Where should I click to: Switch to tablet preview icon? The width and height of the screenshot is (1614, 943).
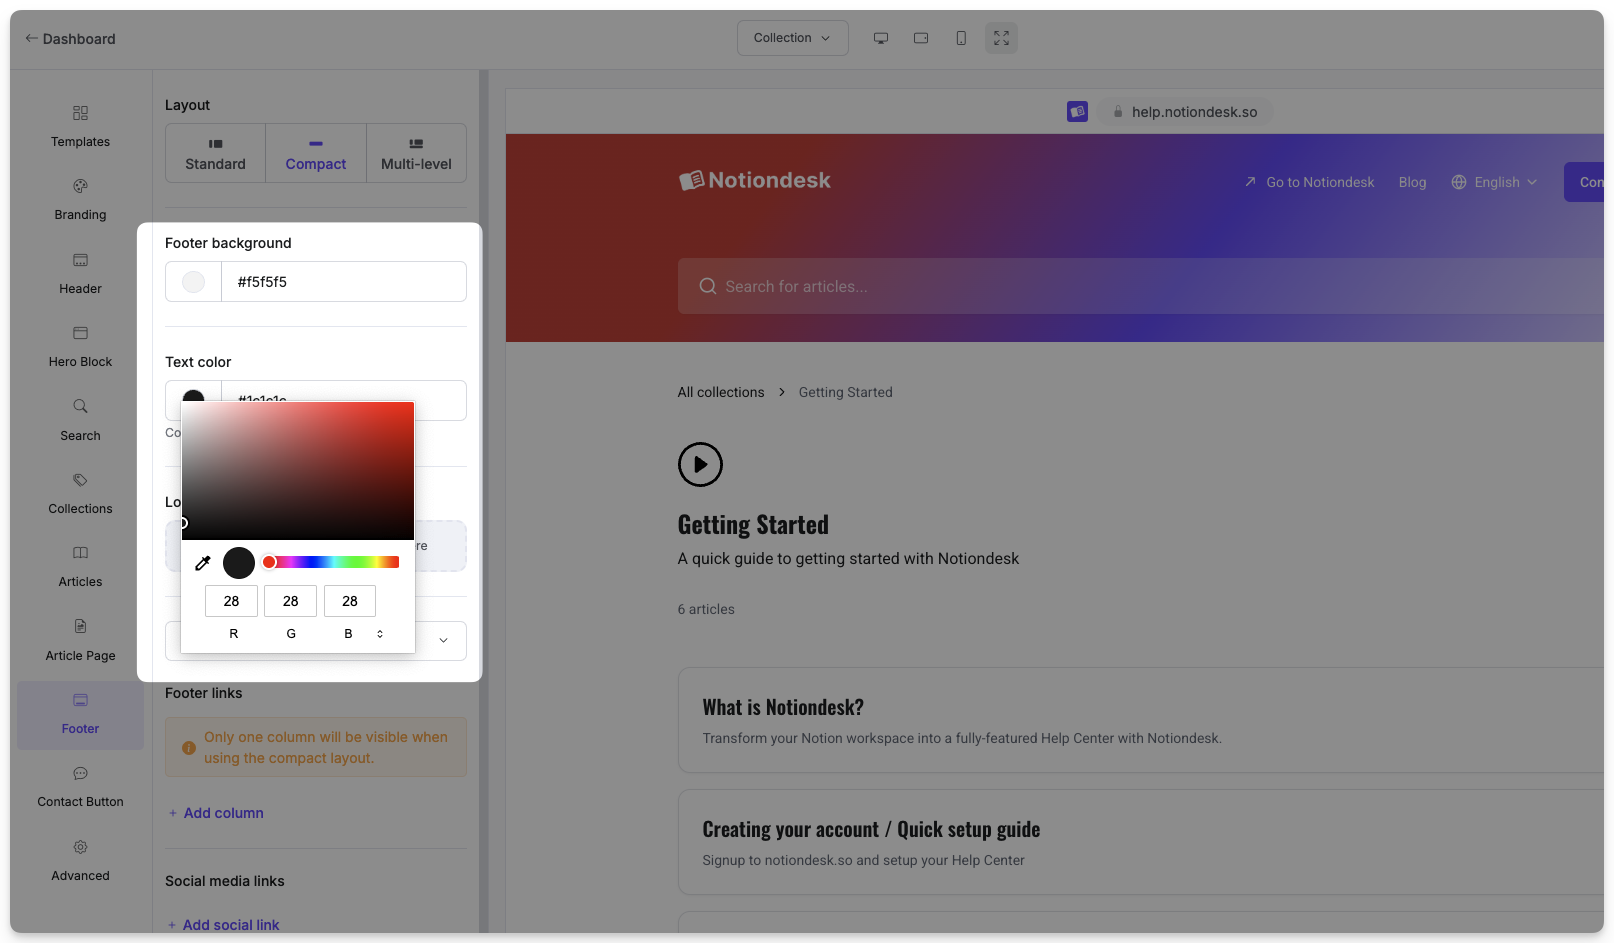click(921, 38)
